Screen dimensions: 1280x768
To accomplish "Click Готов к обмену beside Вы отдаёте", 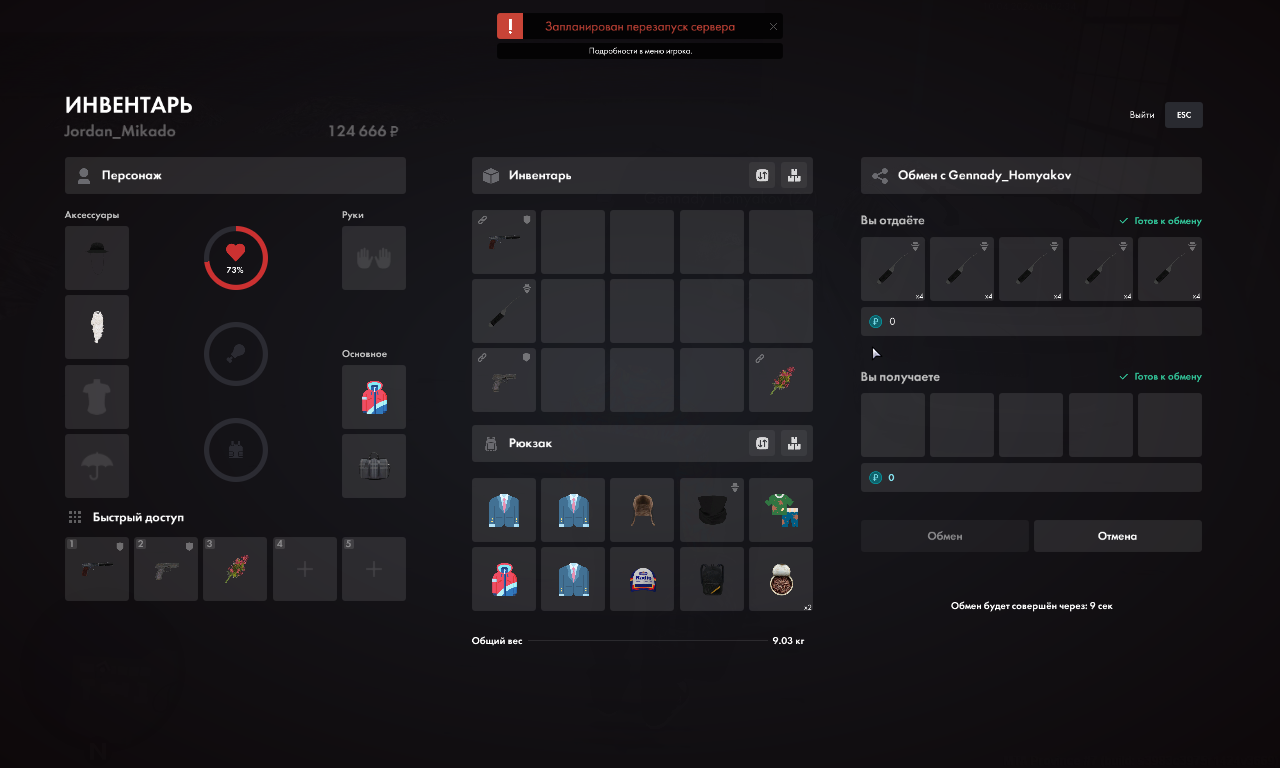I will 1161,221.
